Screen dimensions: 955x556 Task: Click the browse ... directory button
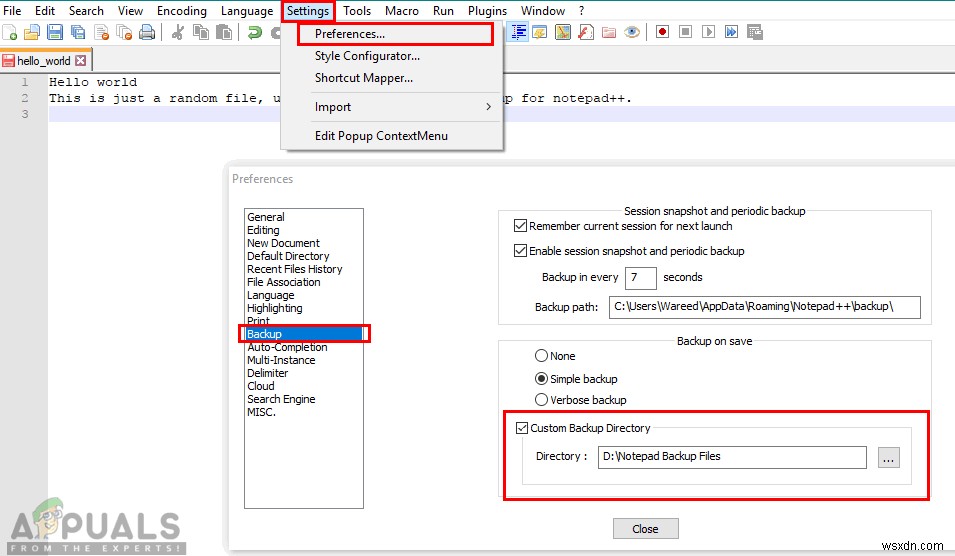pos(889,457)
